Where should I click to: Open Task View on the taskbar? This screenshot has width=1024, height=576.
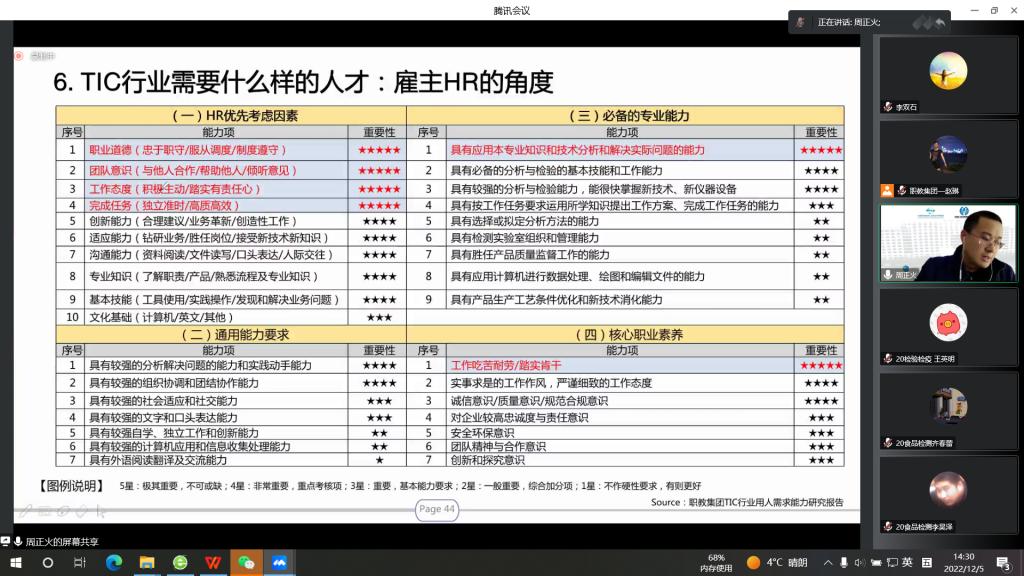pyautogui.click(x=80, y=562)
